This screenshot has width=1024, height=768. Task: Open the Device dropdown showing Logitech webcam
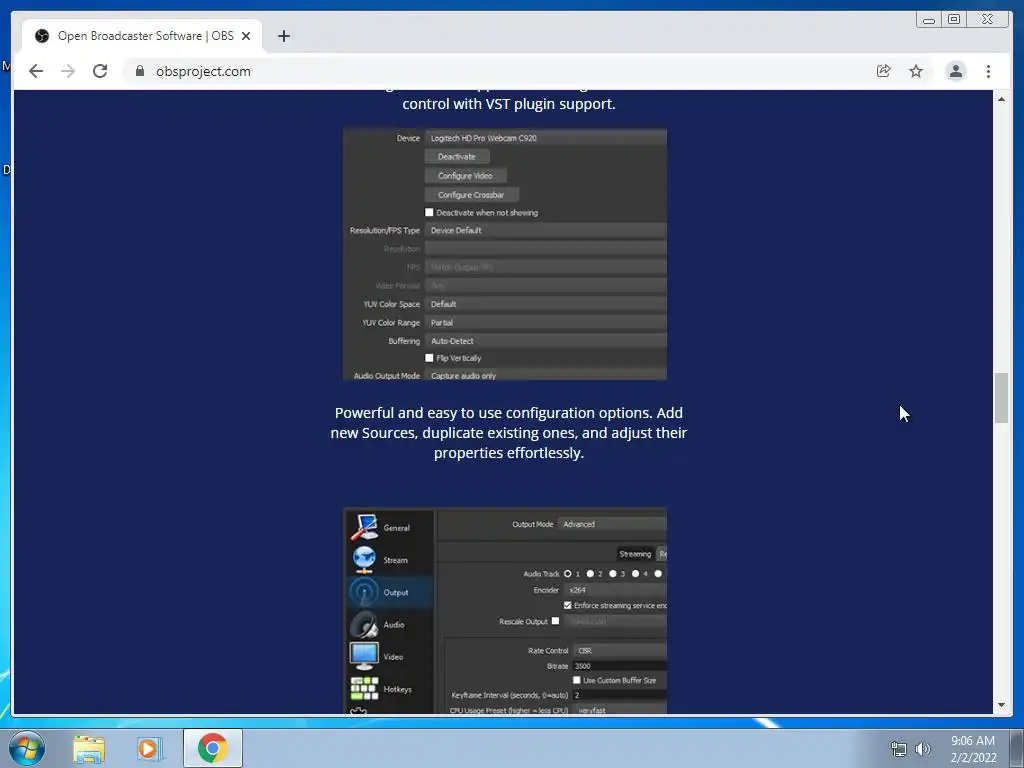point(546,138)
